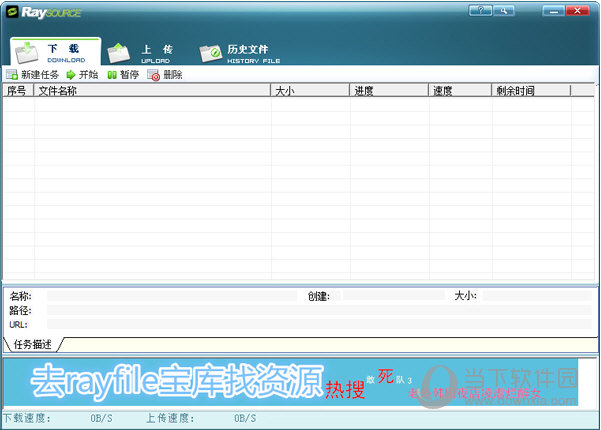This screenshot has height=430, width=601.
Task: Click the 下载速度 status label
Action: pos(27,418)
